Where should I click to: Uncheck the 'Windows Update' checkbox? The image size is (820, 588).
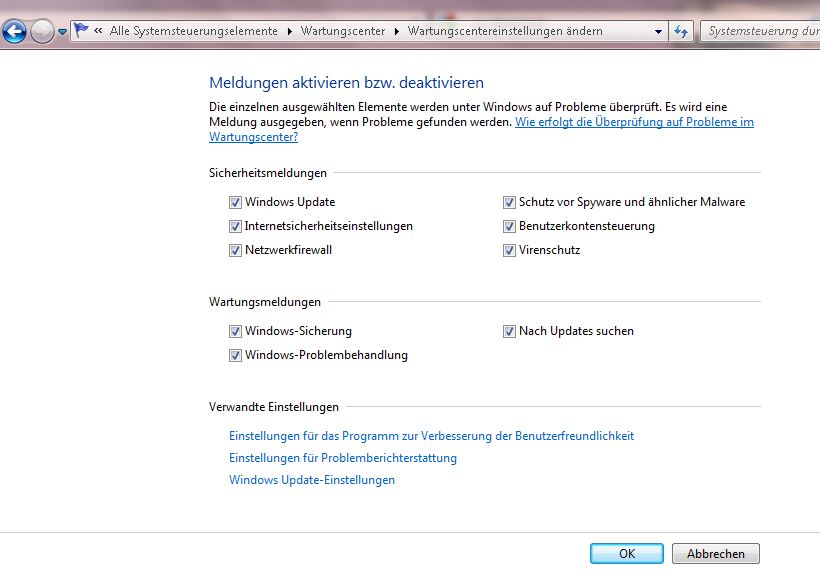point(235,202)
